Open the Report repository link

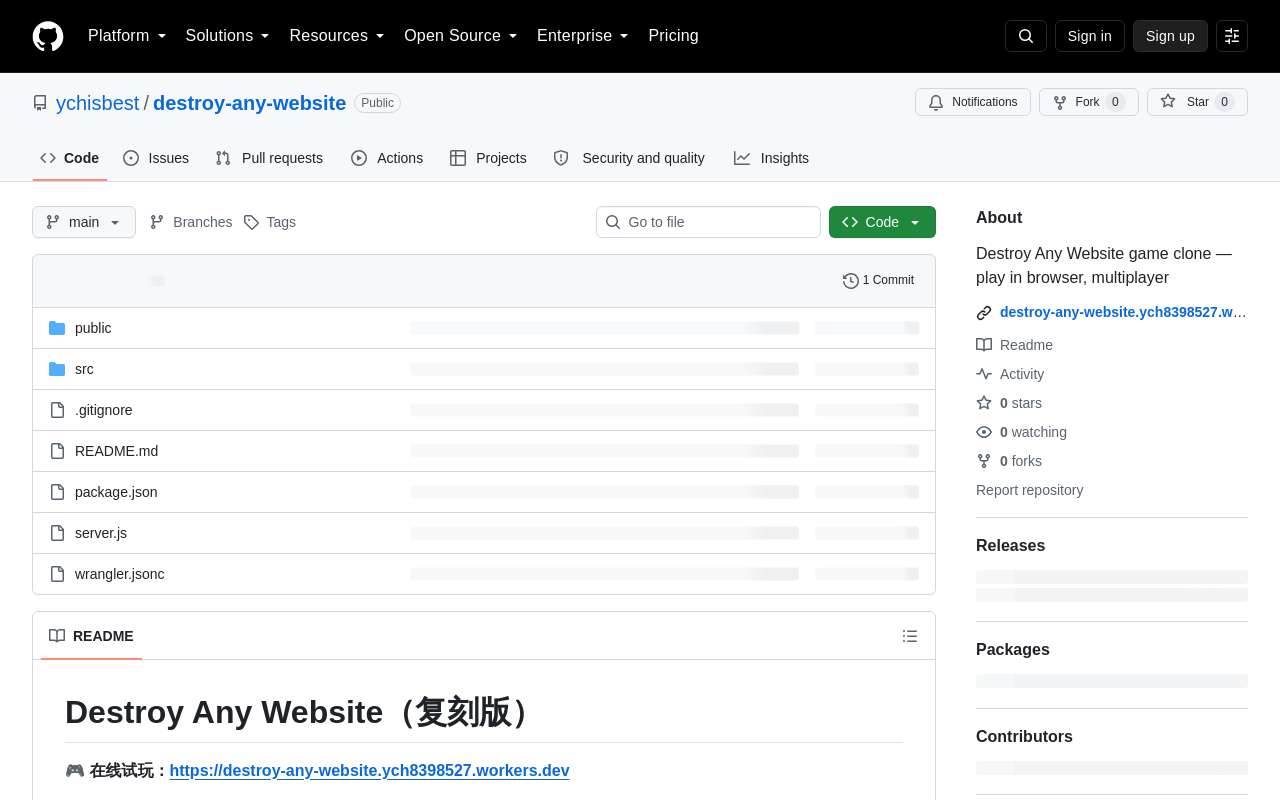coord(1029,490)
